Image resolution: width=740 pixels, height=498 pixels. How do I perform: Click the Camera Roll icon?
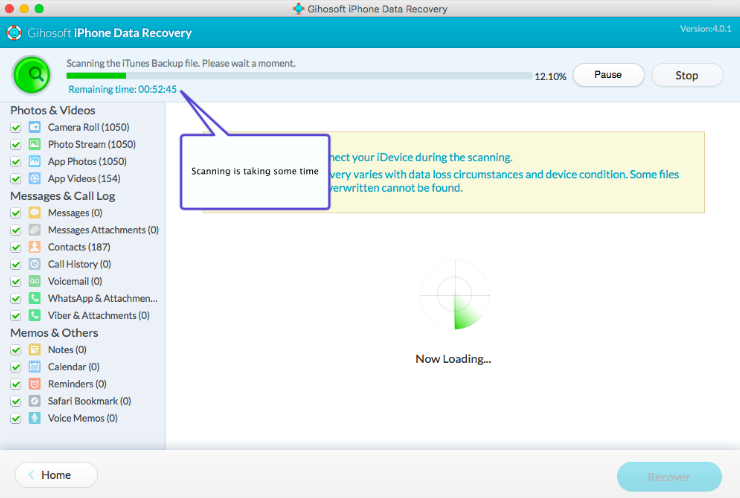(34, 127)
